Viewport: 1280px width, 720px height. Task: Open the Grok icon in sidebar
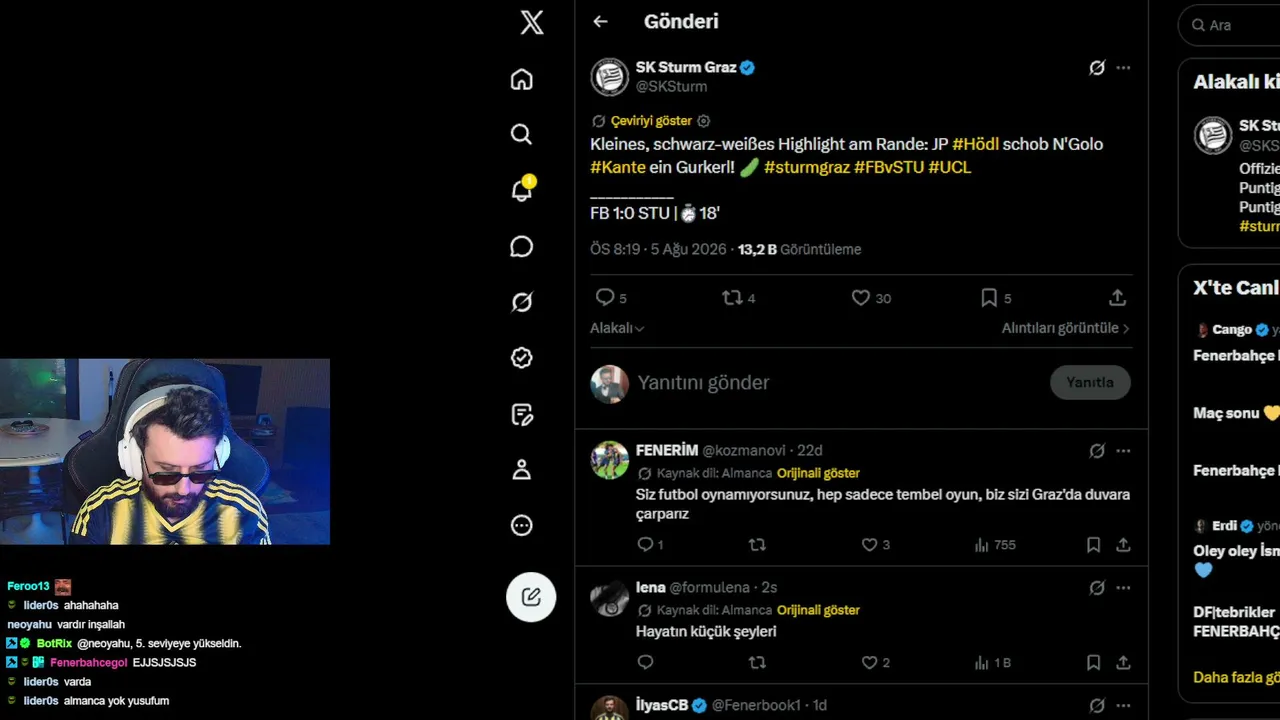522,302
